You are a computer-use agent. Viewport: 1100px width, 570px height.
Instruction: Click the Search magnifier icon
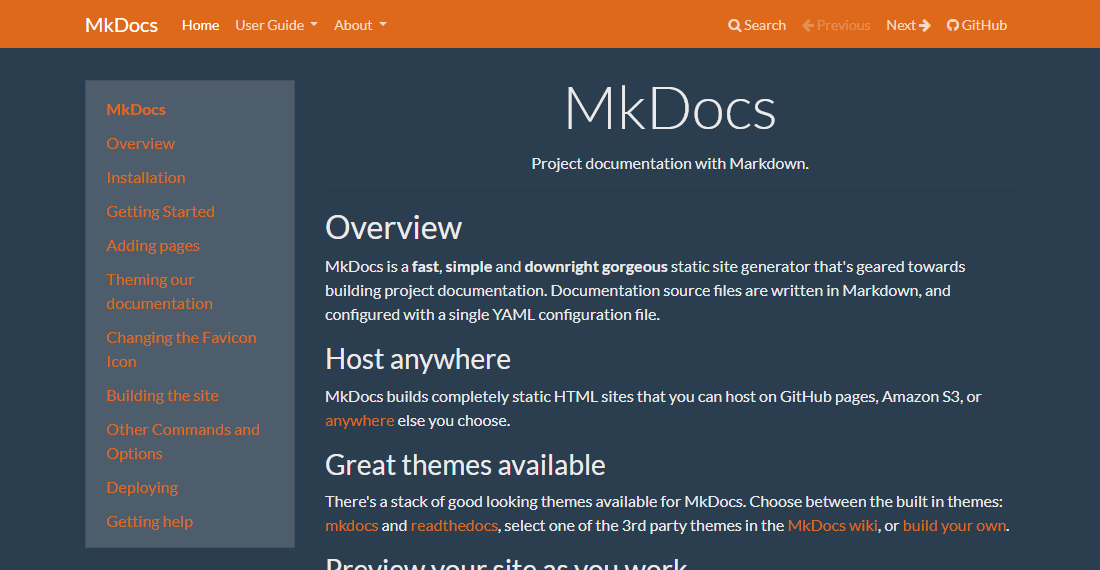tap(735, 25)
